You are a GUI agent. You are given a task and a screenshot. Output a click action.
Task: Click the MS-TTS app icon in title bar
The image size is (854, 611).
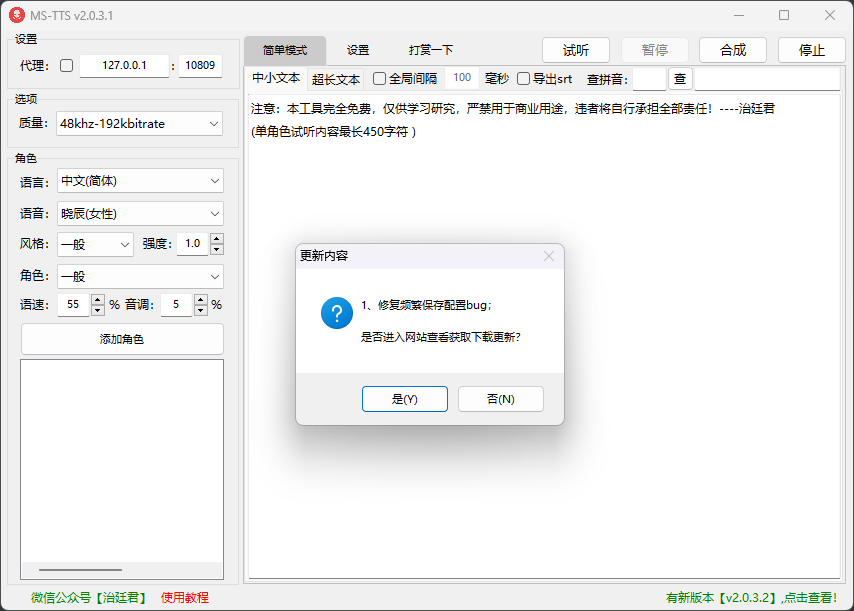coord(16,15)
